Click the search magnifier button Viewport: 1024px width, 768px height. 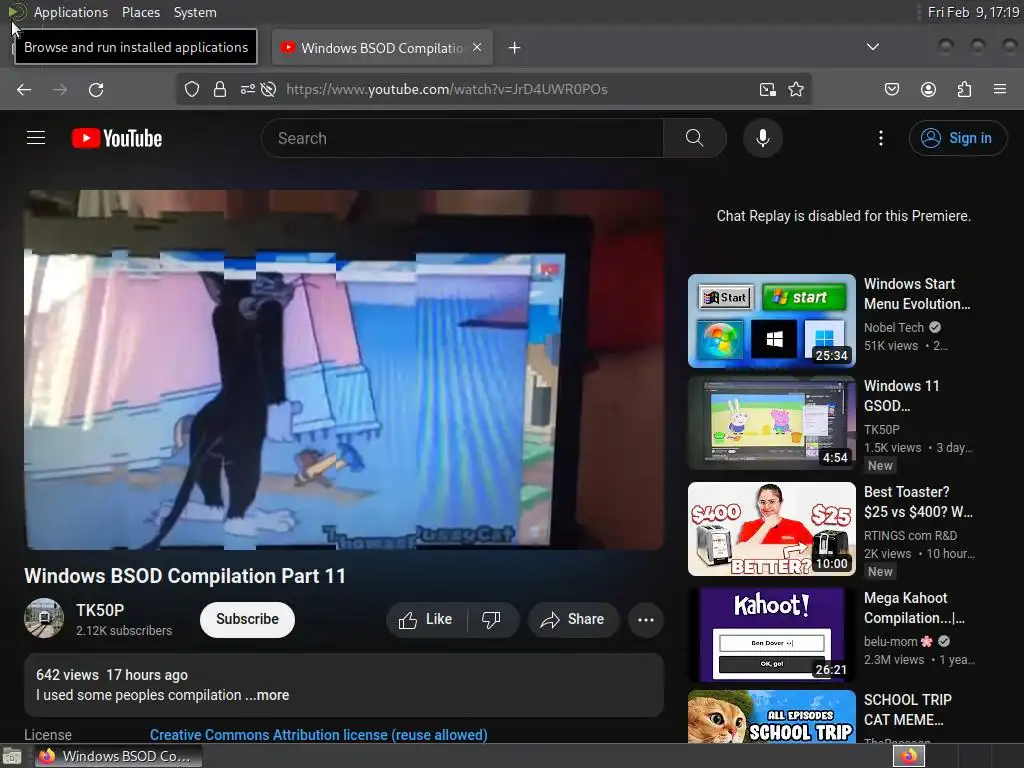695,138
